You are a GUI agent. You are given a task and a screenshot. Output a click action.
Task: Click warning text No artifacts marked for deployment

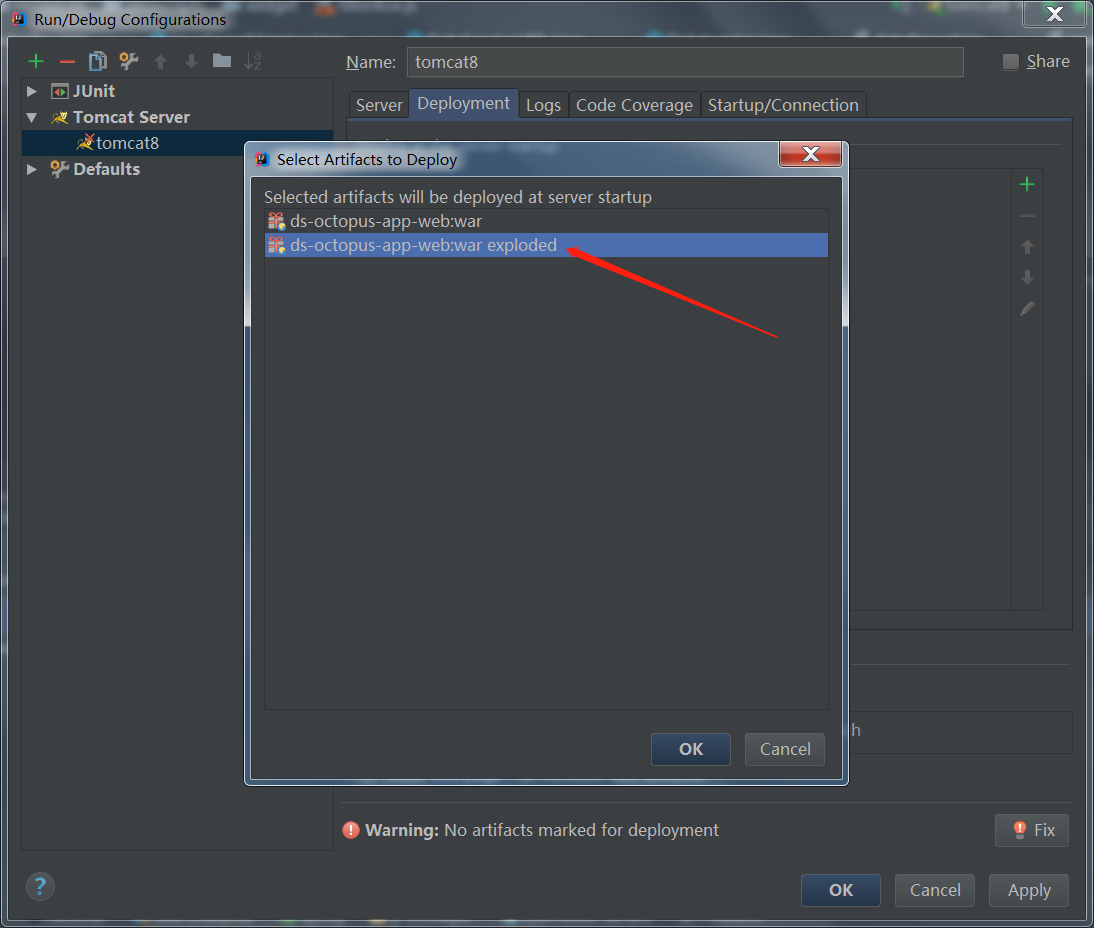click(x=581, y=830)
